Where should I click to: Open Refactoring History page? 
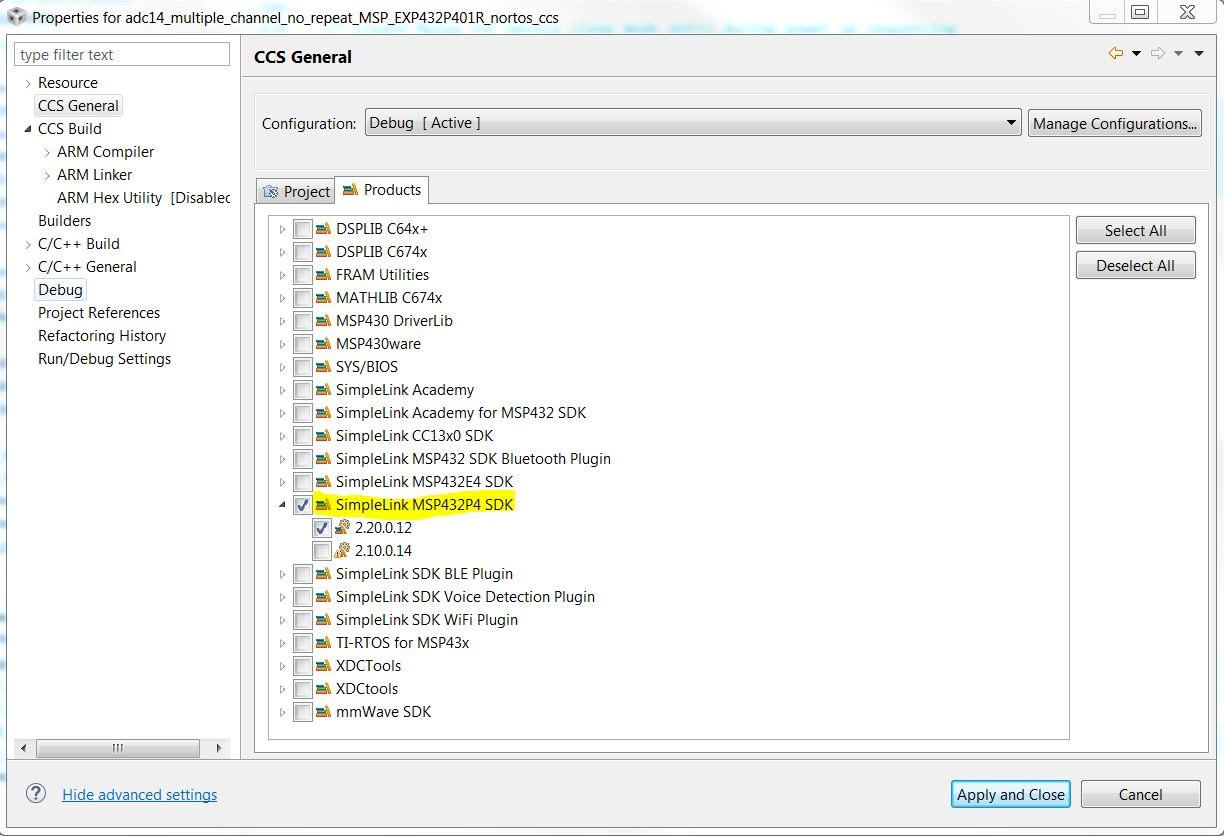click(102, 336)
